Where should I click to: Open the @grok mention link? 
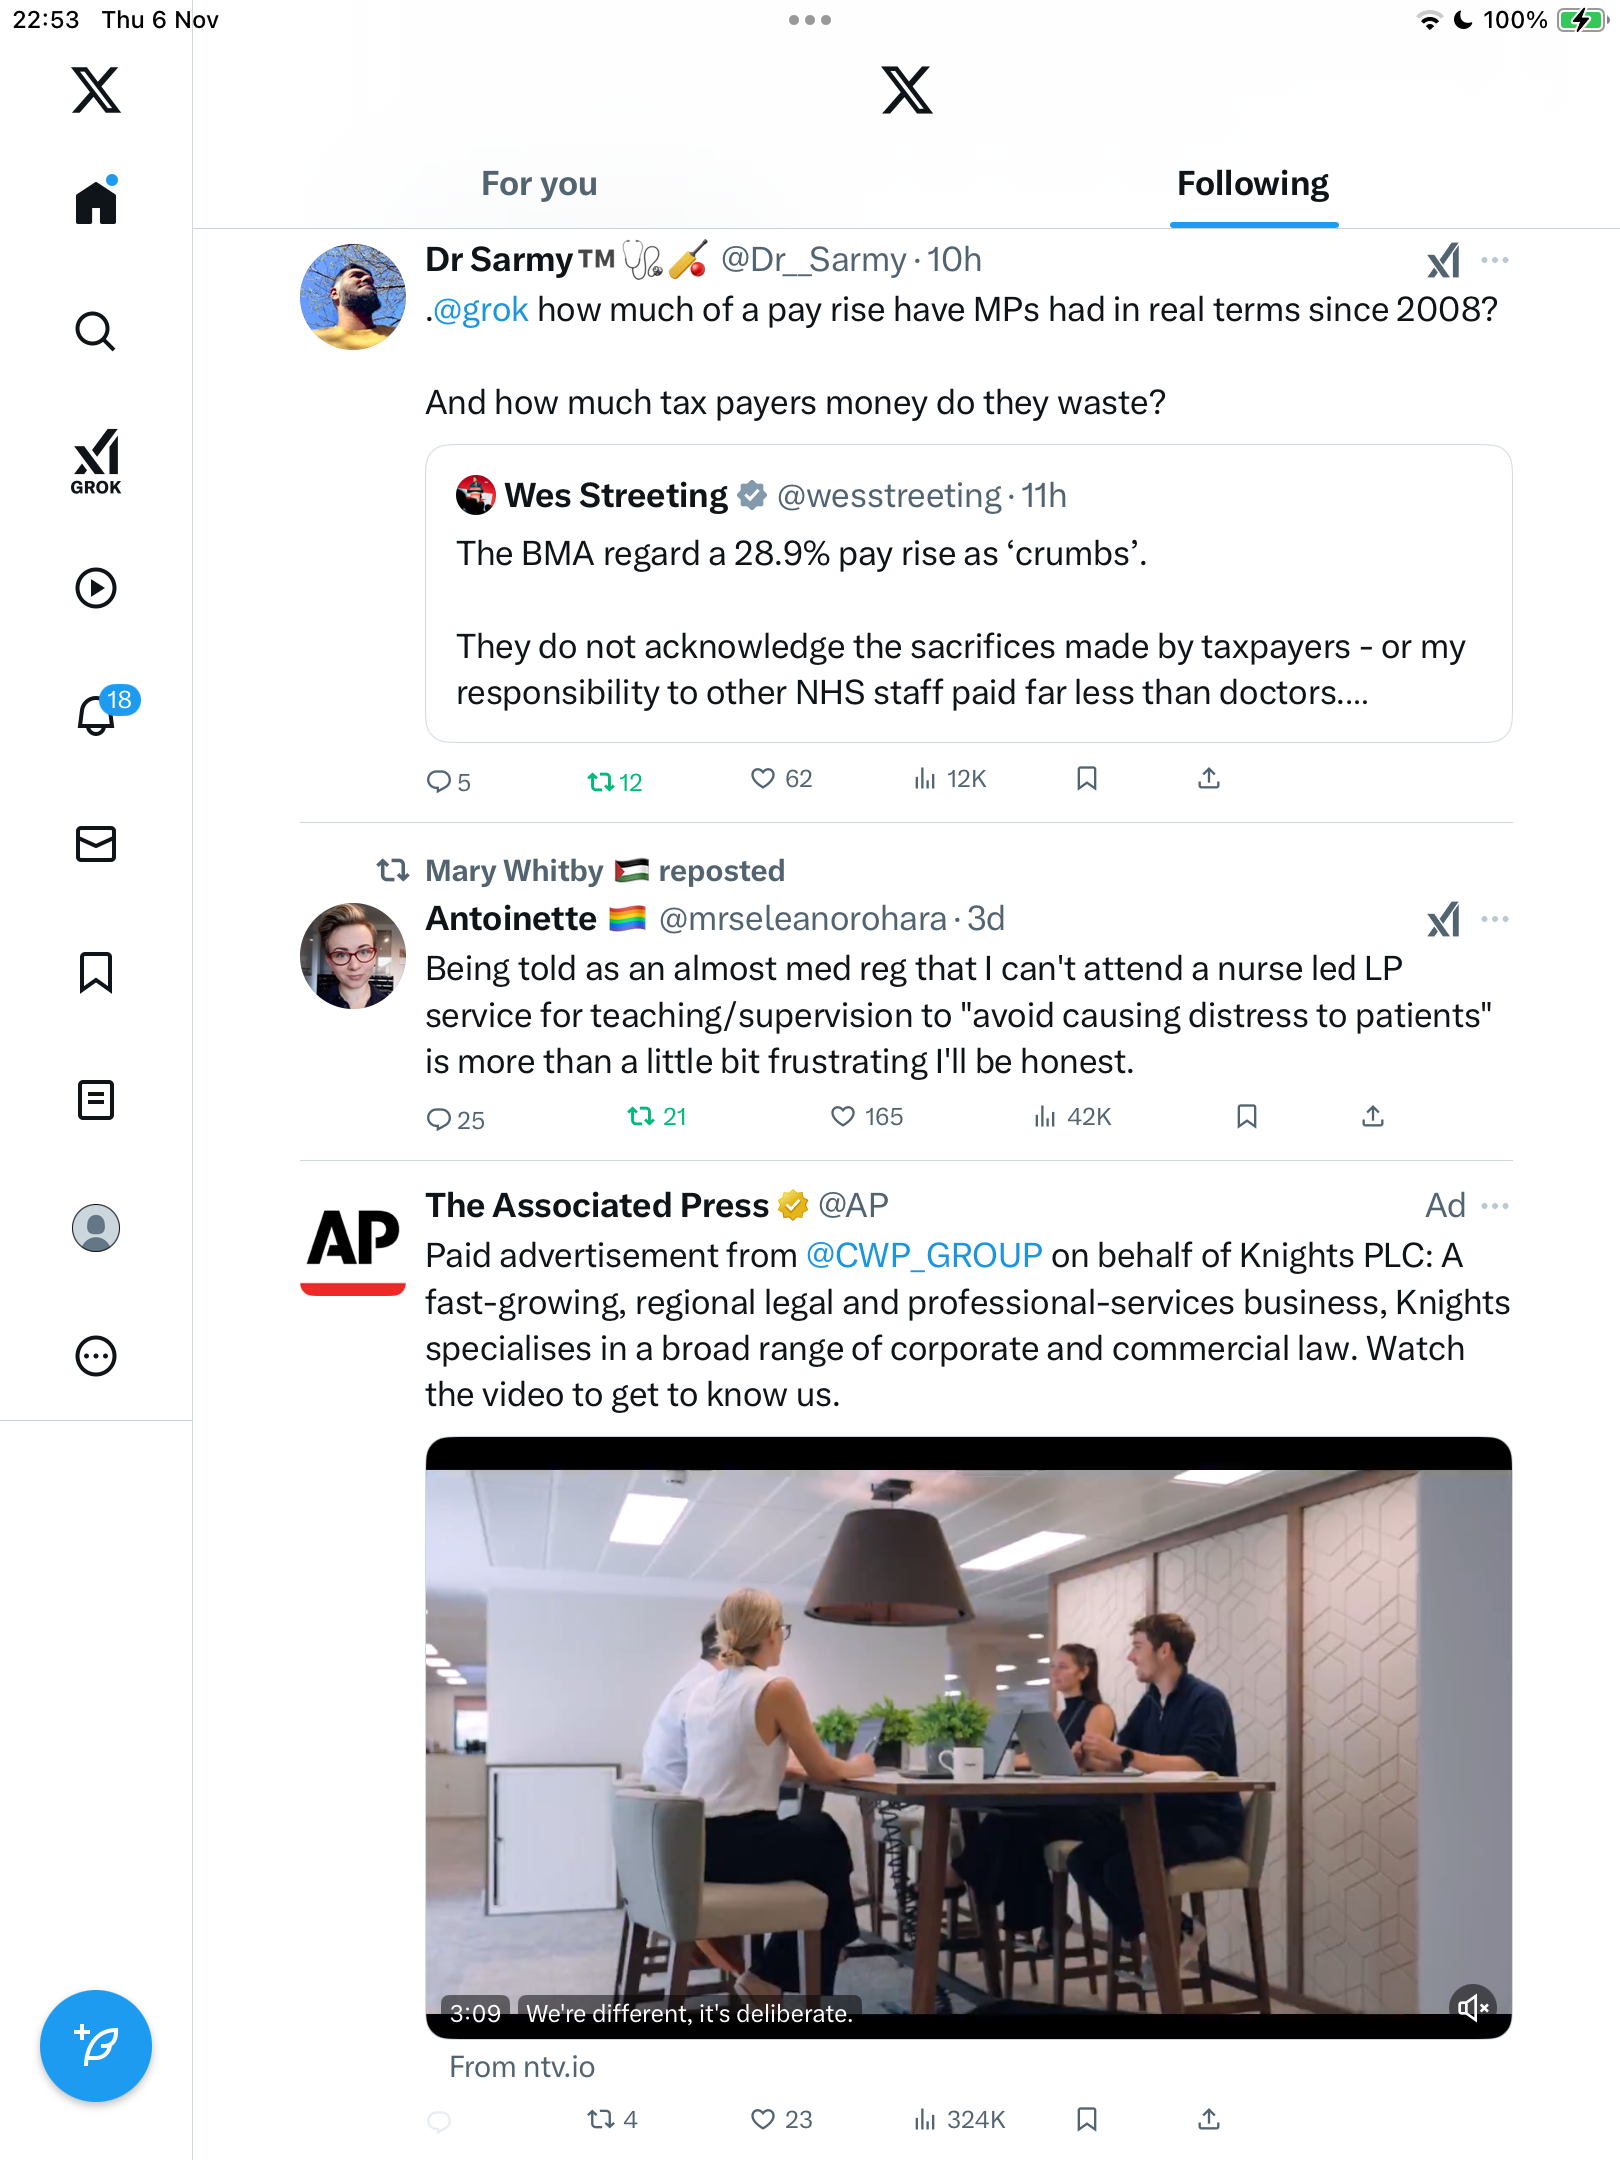click(481, 310)
